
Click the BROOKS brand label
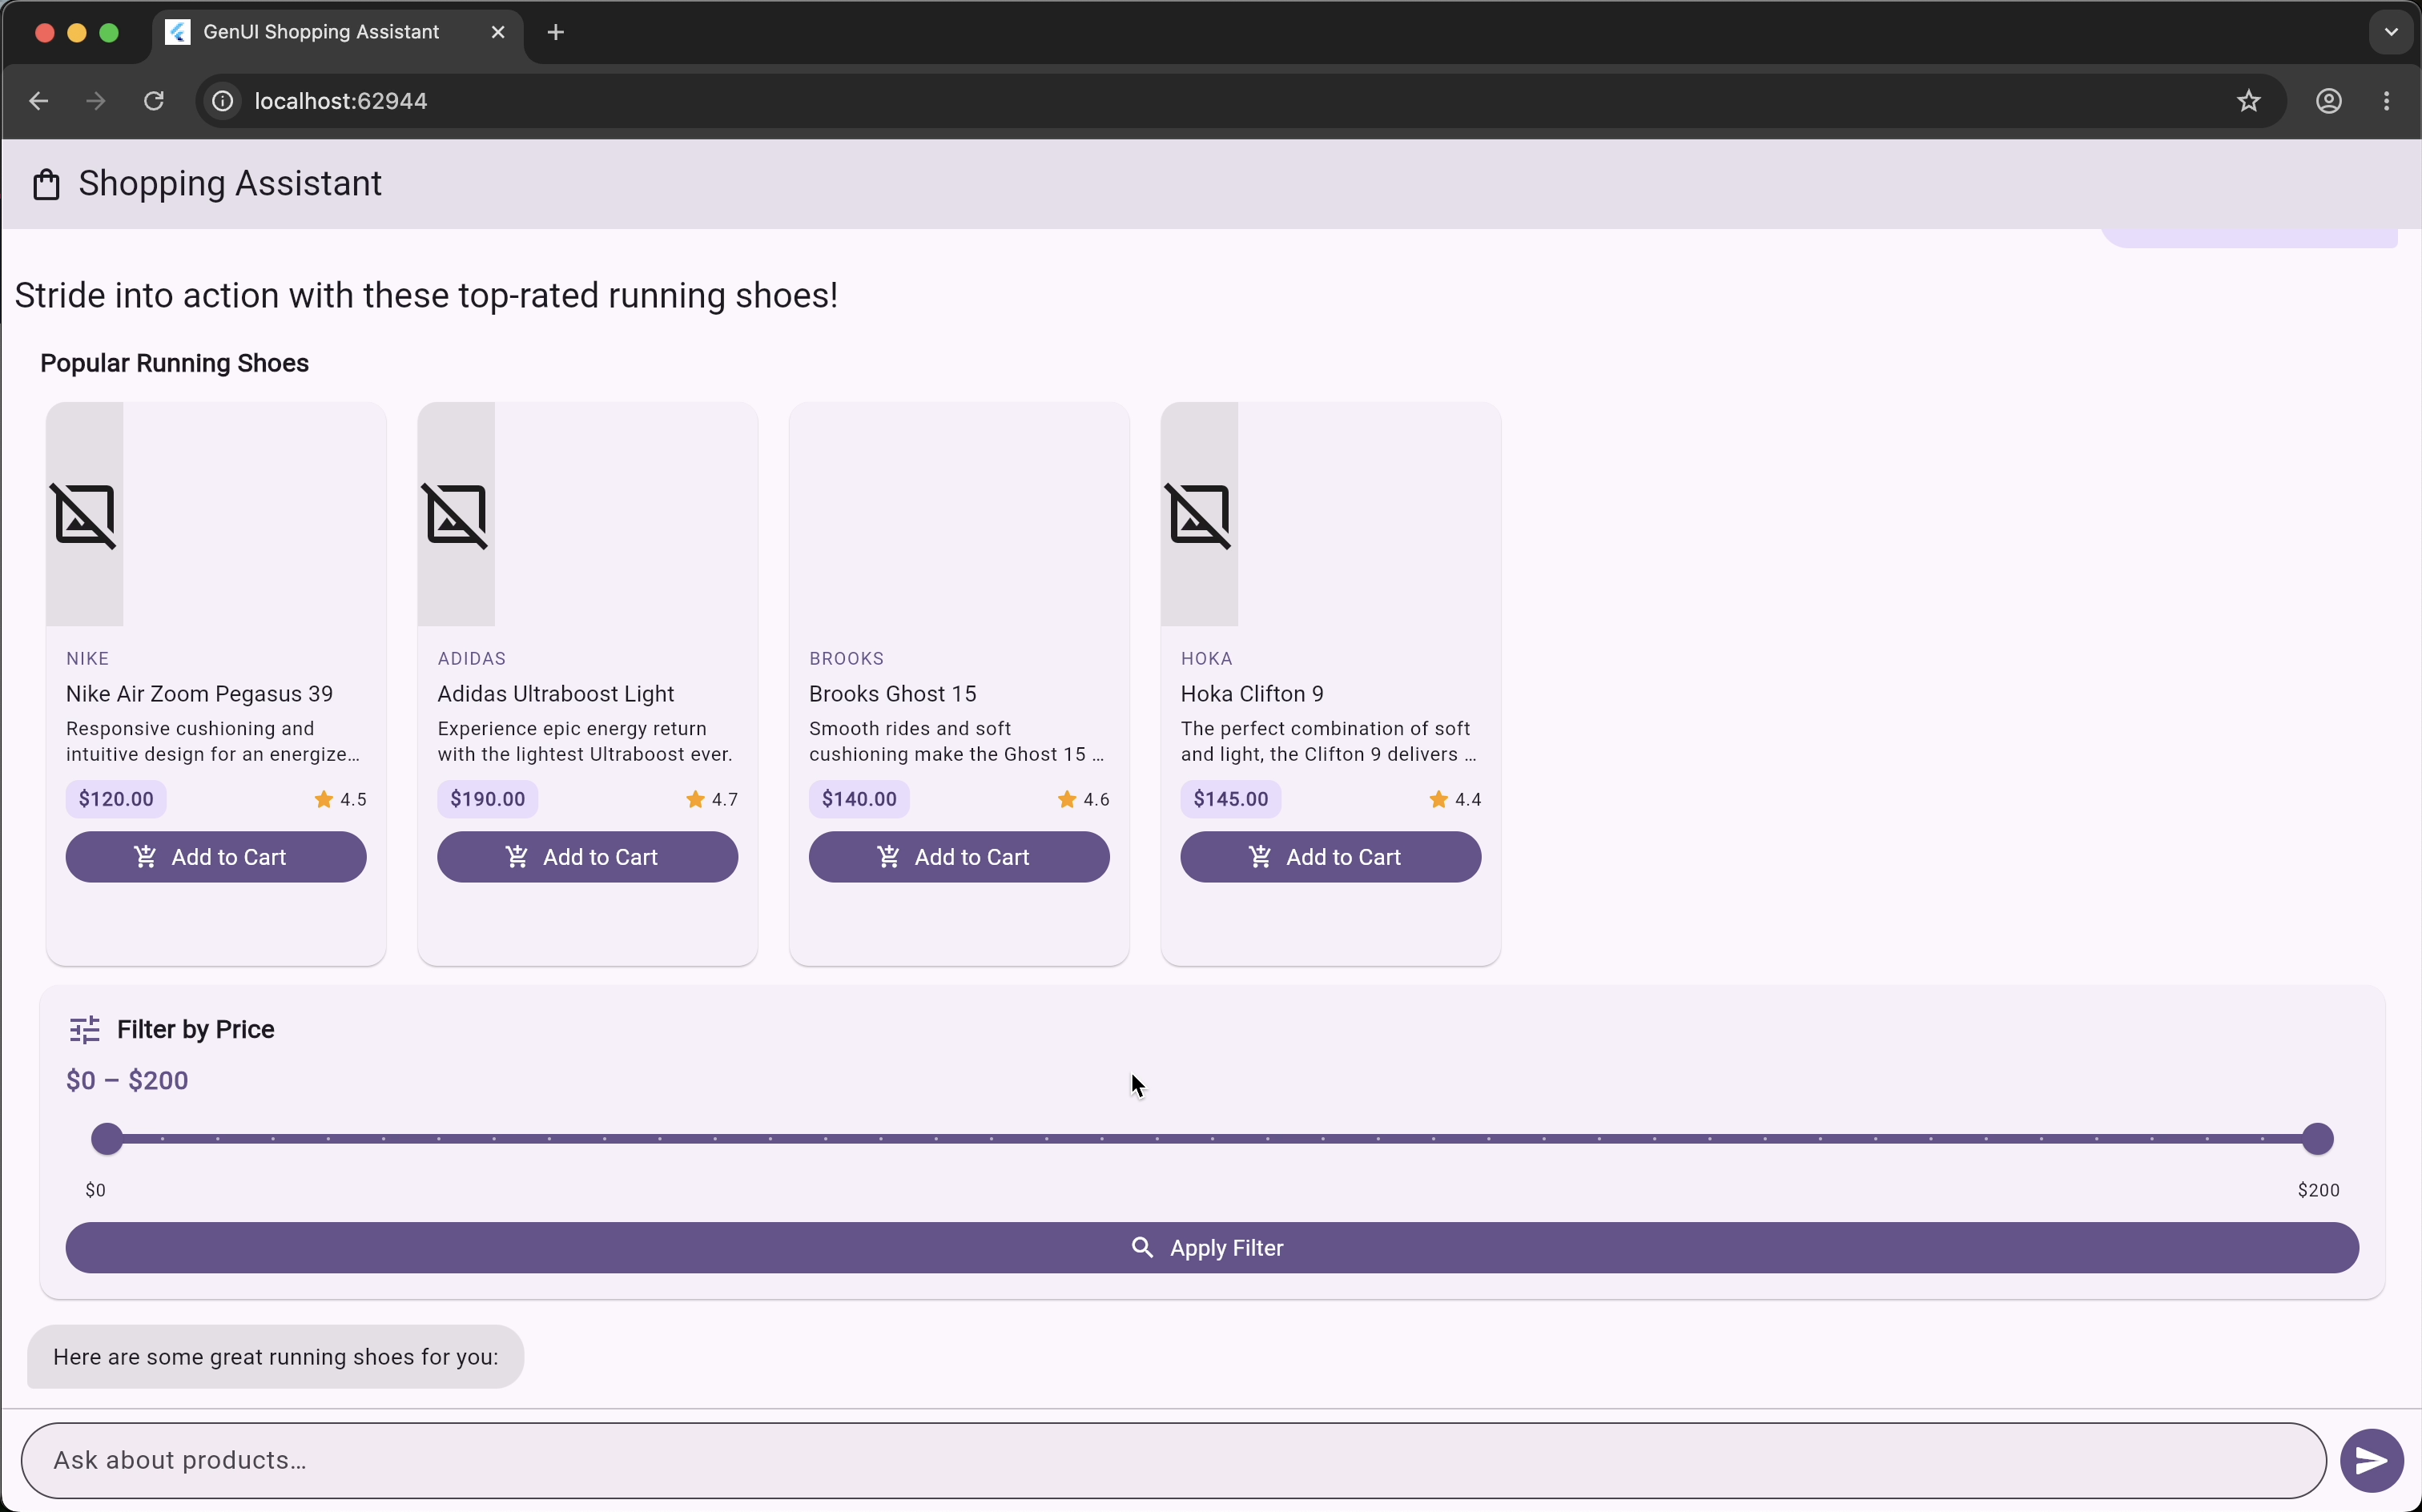(847, 659)
